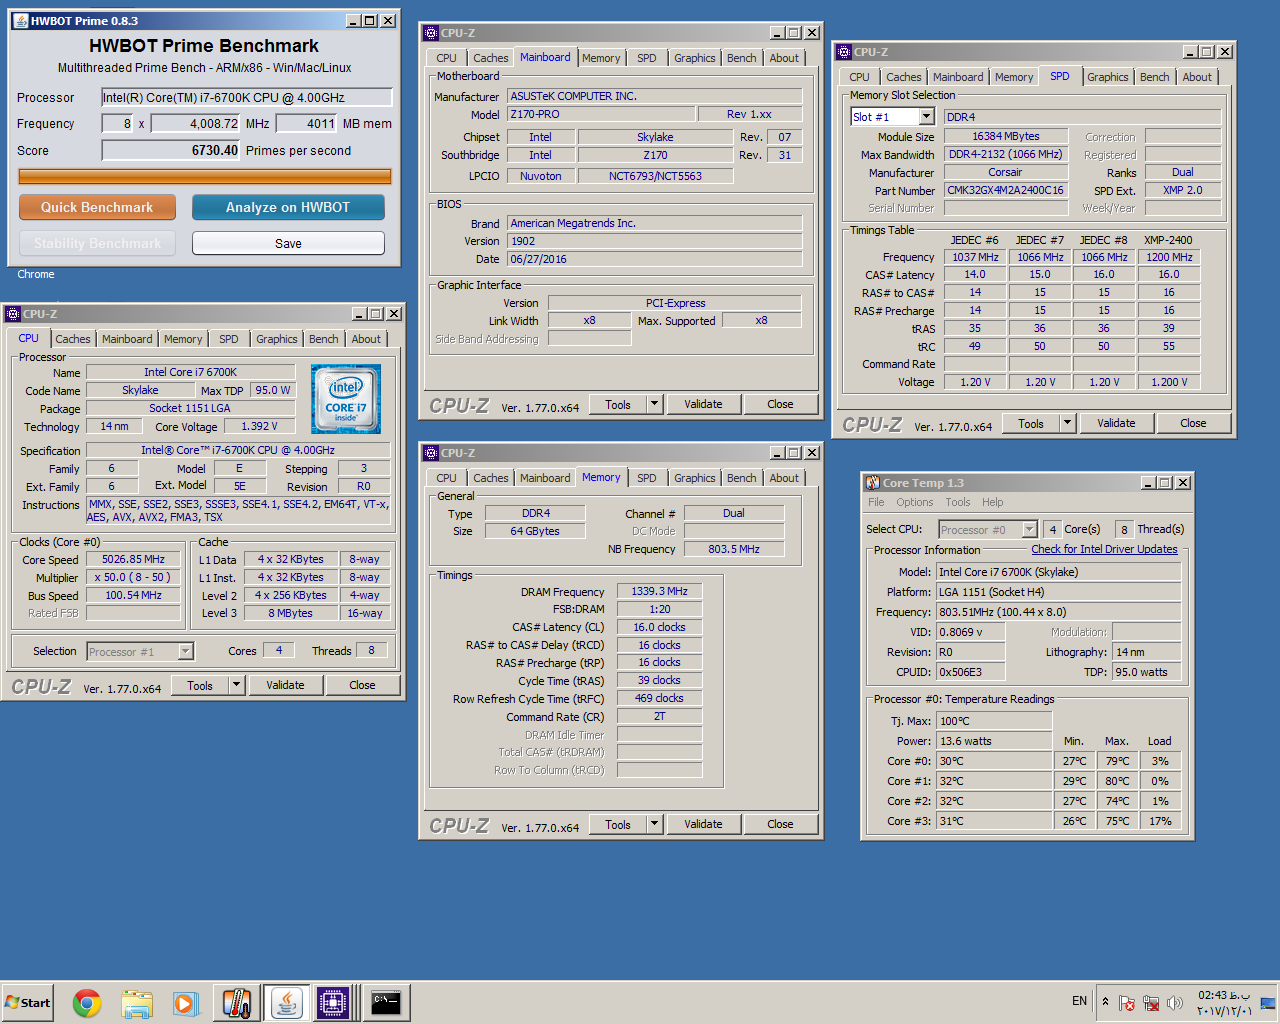The width and height of the screenshot is (1280, 1024).
Task: Switch to SPD tab in the CPU-Z Memory window
Action: pyautogui.click(x=647, y=478)
